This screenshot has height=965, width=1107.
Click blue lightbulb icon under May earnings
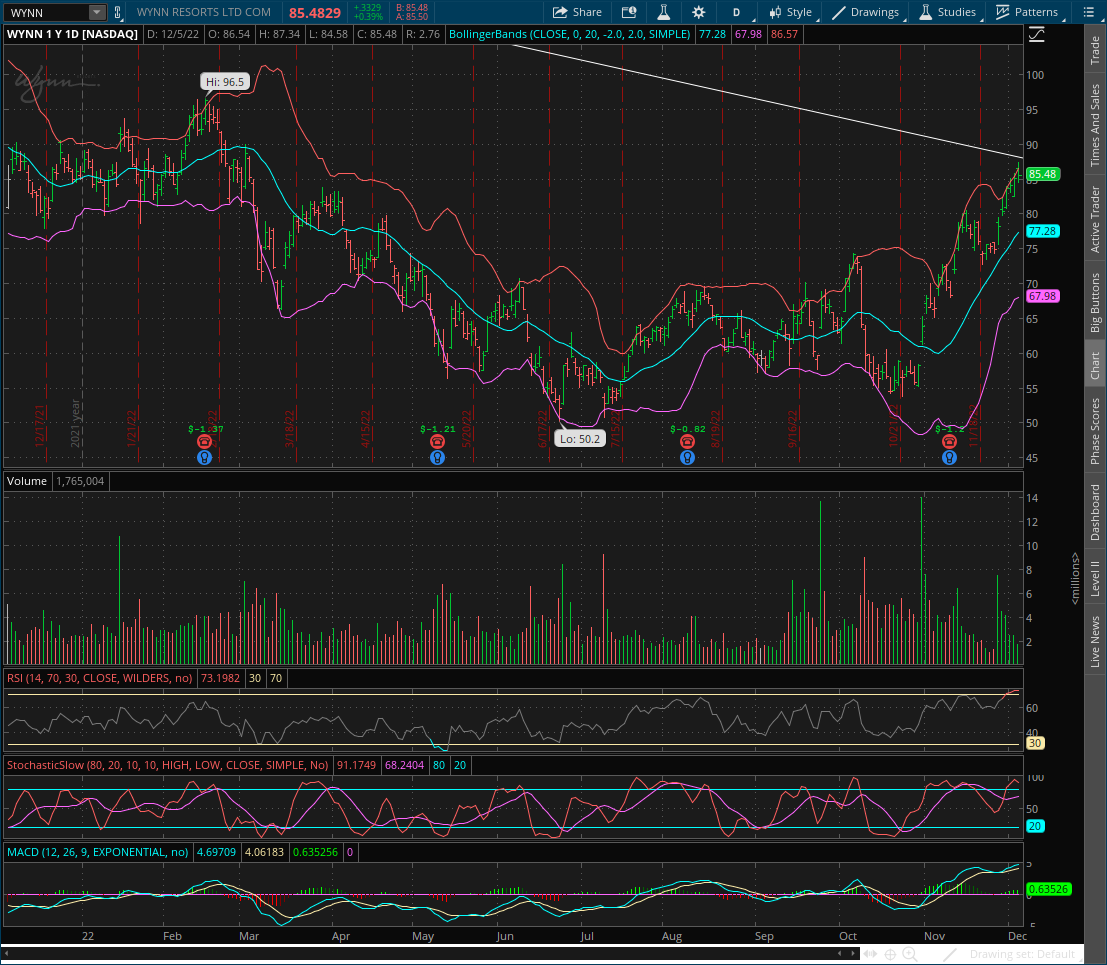pyautogui.click(x=437, y=457)
